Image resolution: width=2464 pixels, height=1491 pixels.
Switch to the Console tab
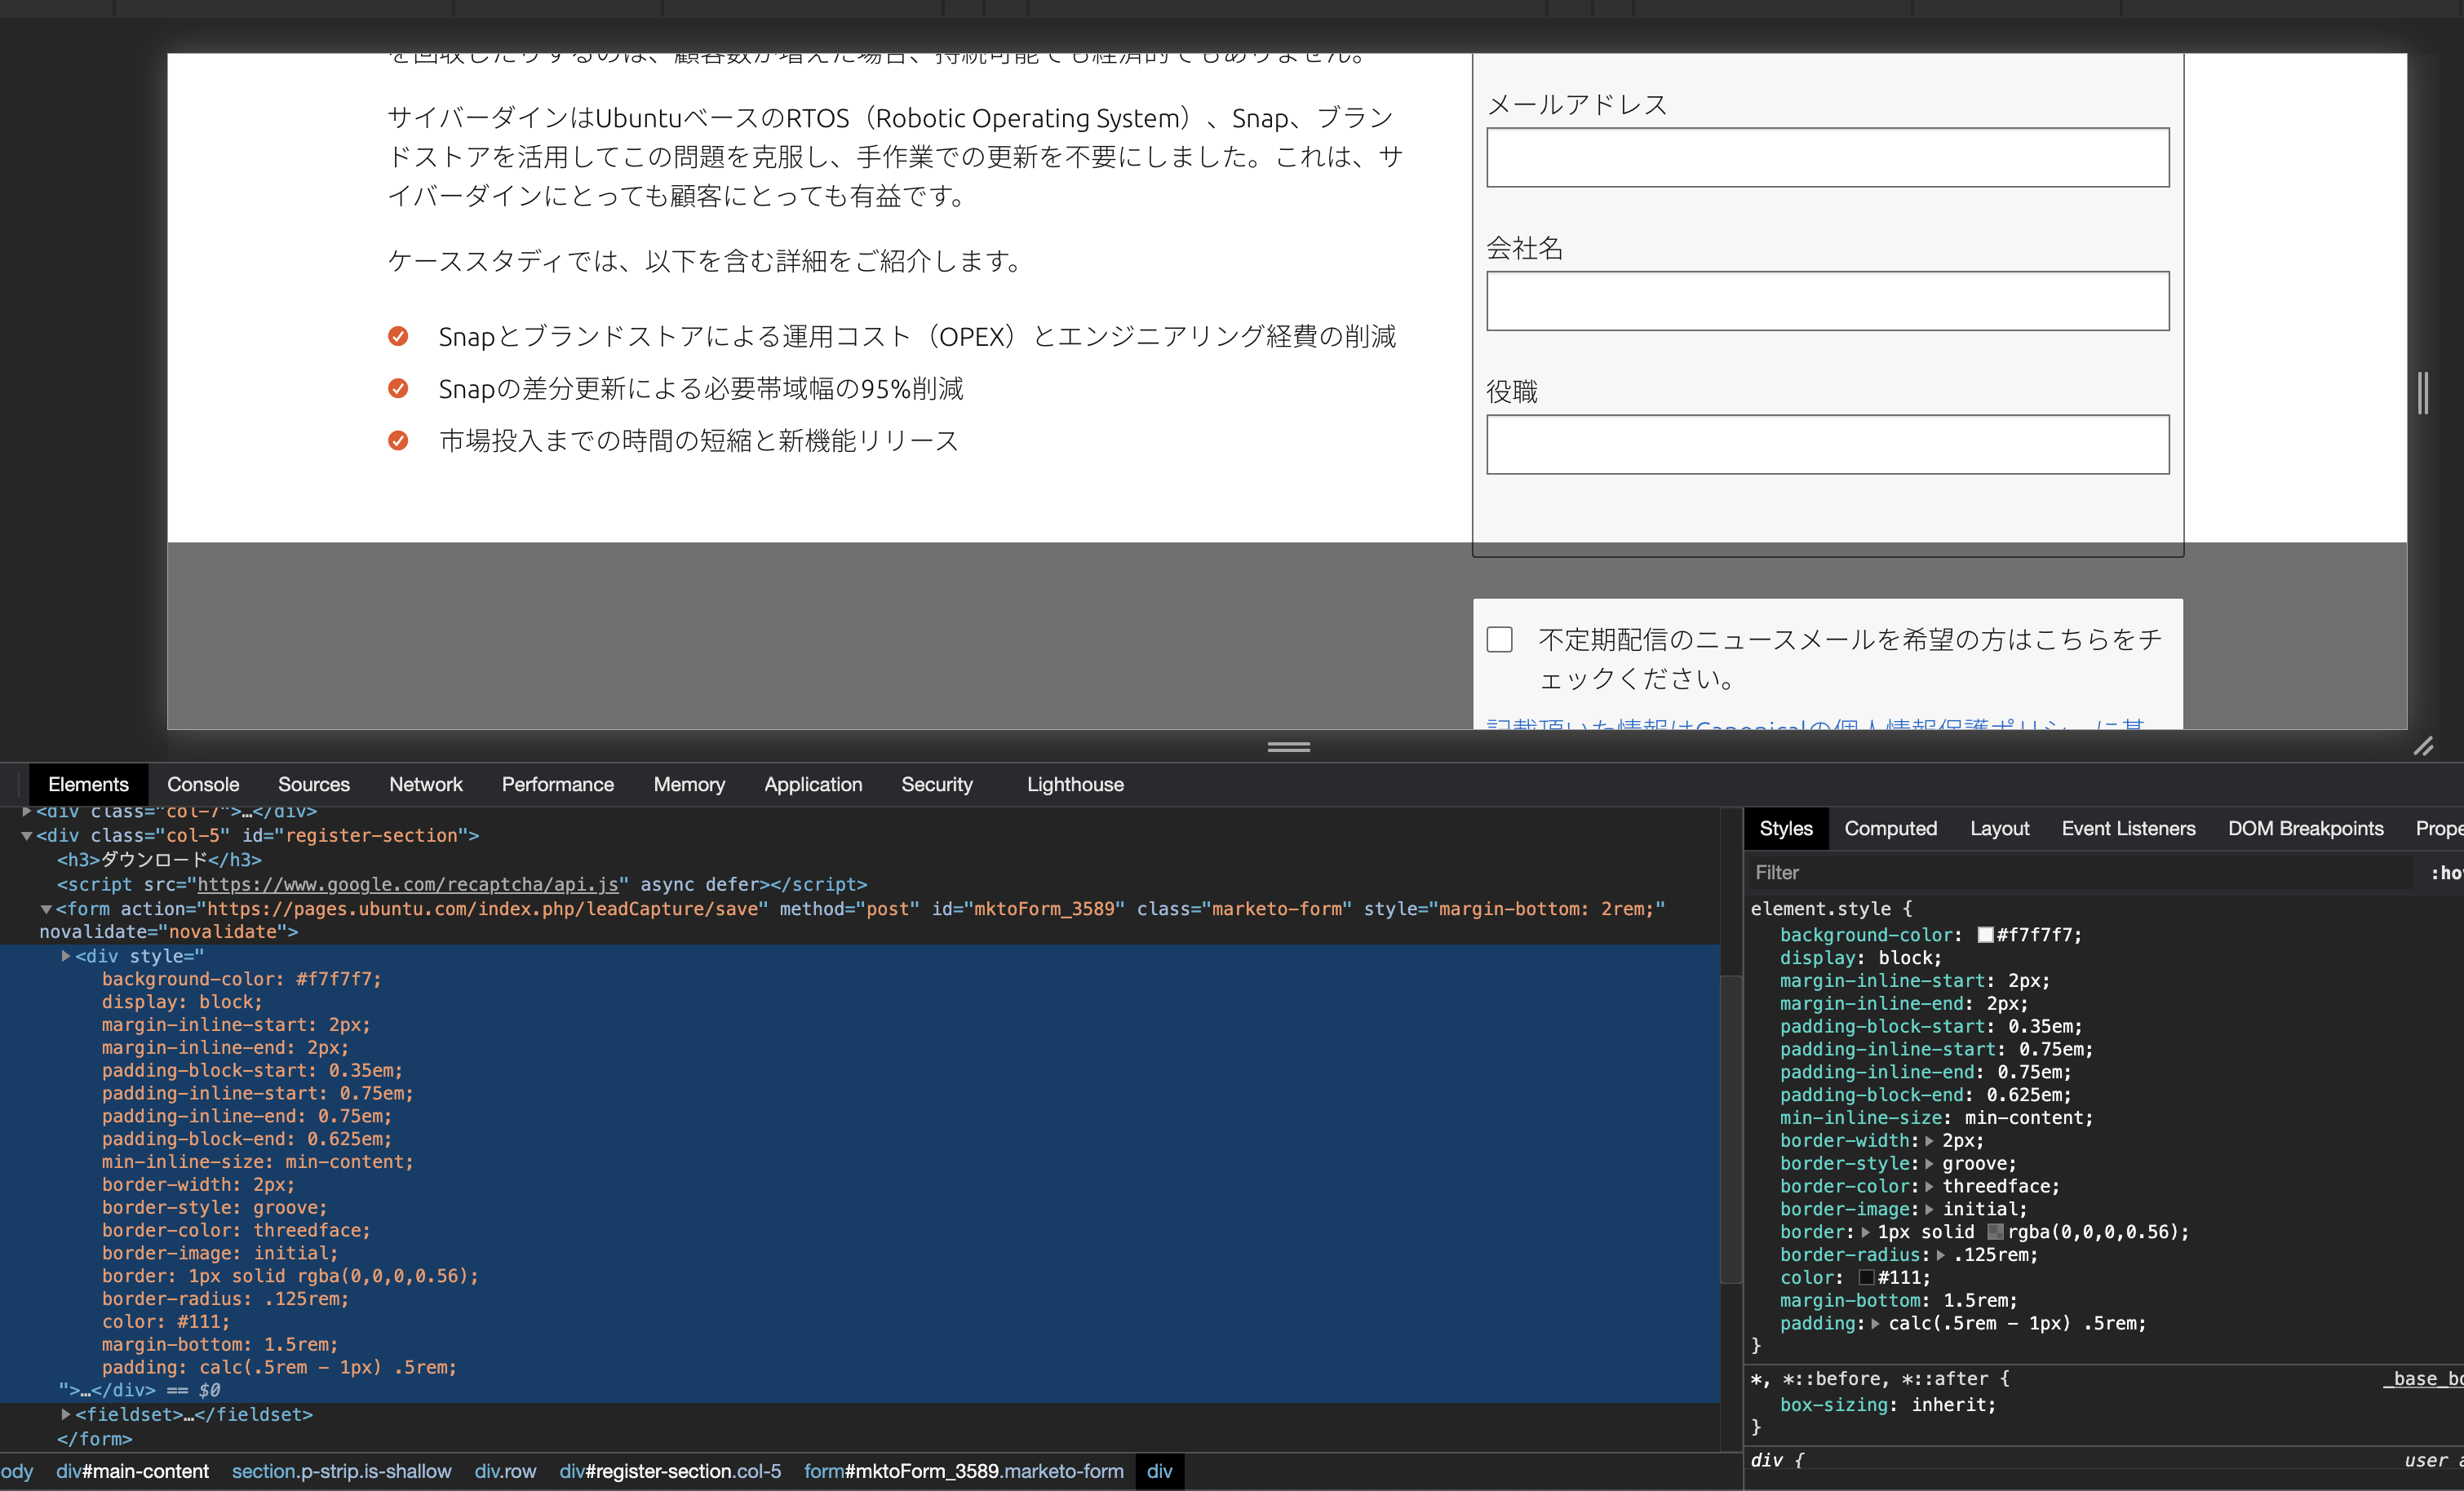pyautogui.click(x=203, y=784)
